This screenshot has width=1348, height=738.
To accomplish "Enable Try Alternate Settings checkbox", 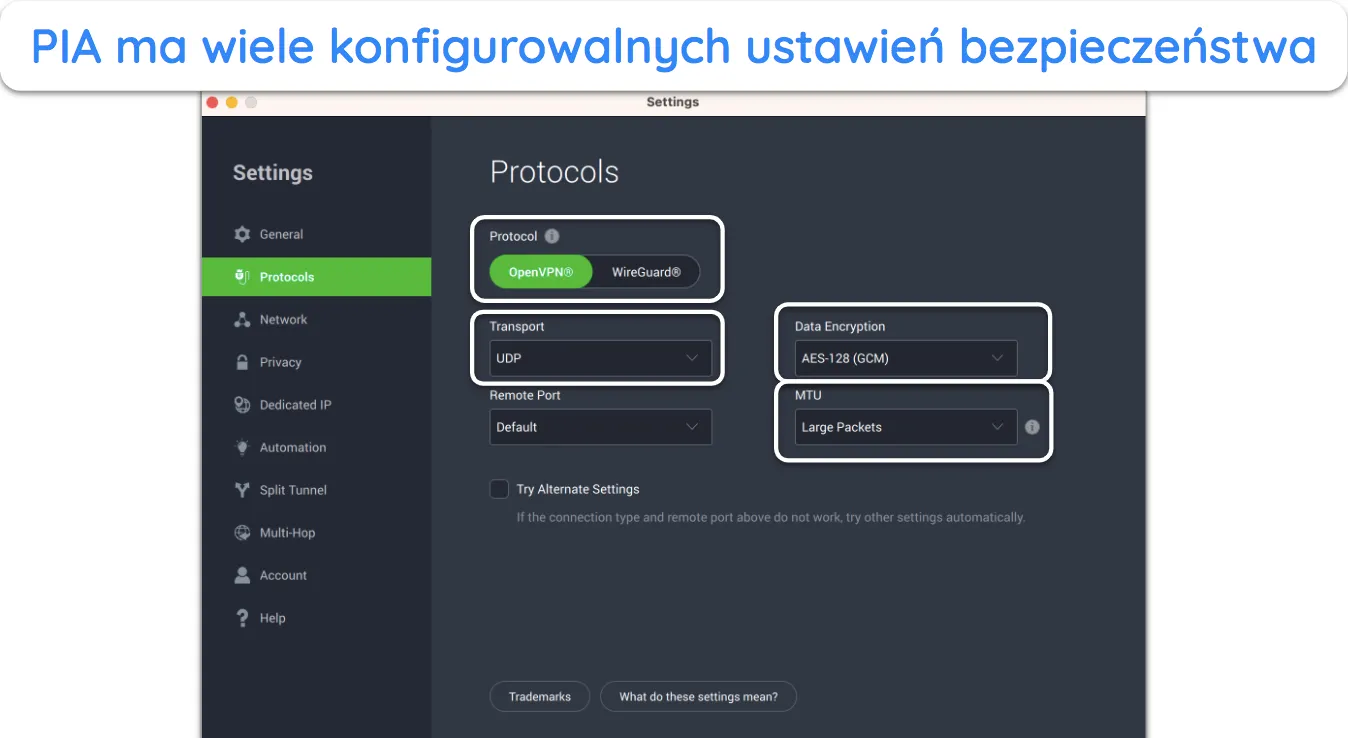I will tap(499, 489).
